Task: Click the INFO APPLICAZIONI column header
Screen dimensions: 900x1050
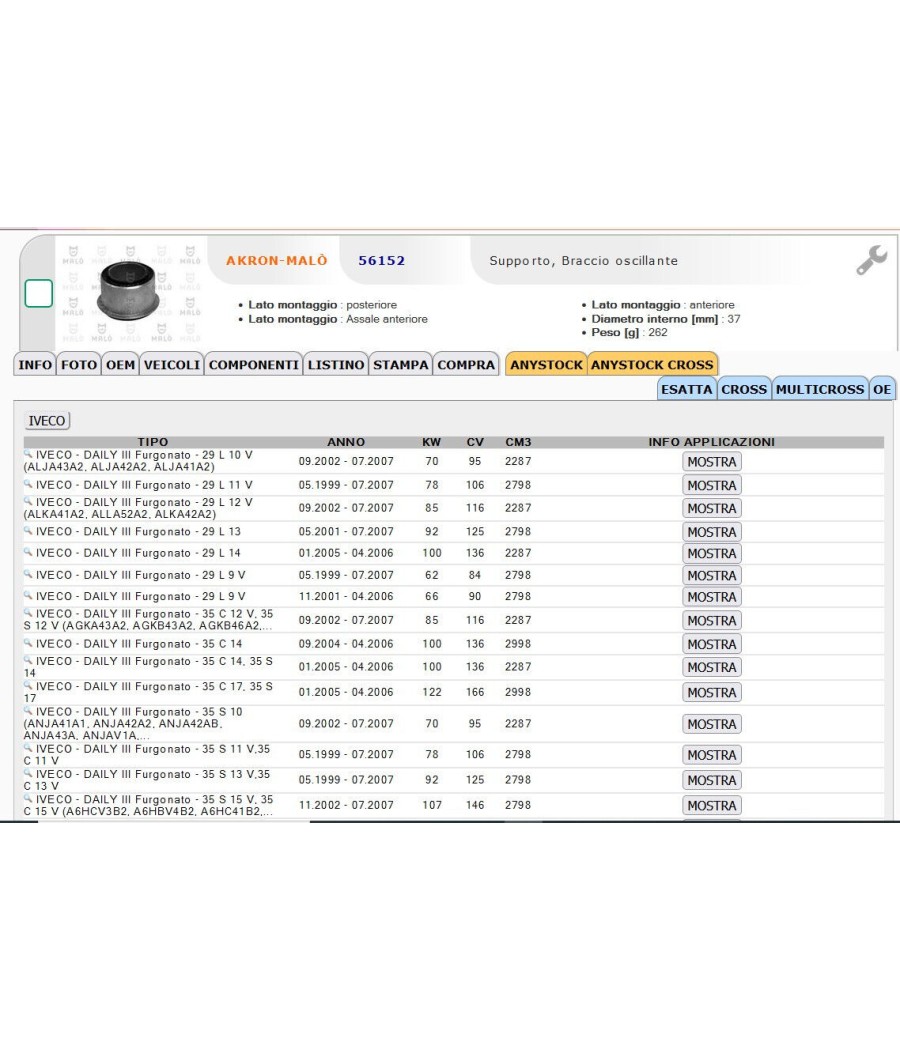Action: click(711, 442)
